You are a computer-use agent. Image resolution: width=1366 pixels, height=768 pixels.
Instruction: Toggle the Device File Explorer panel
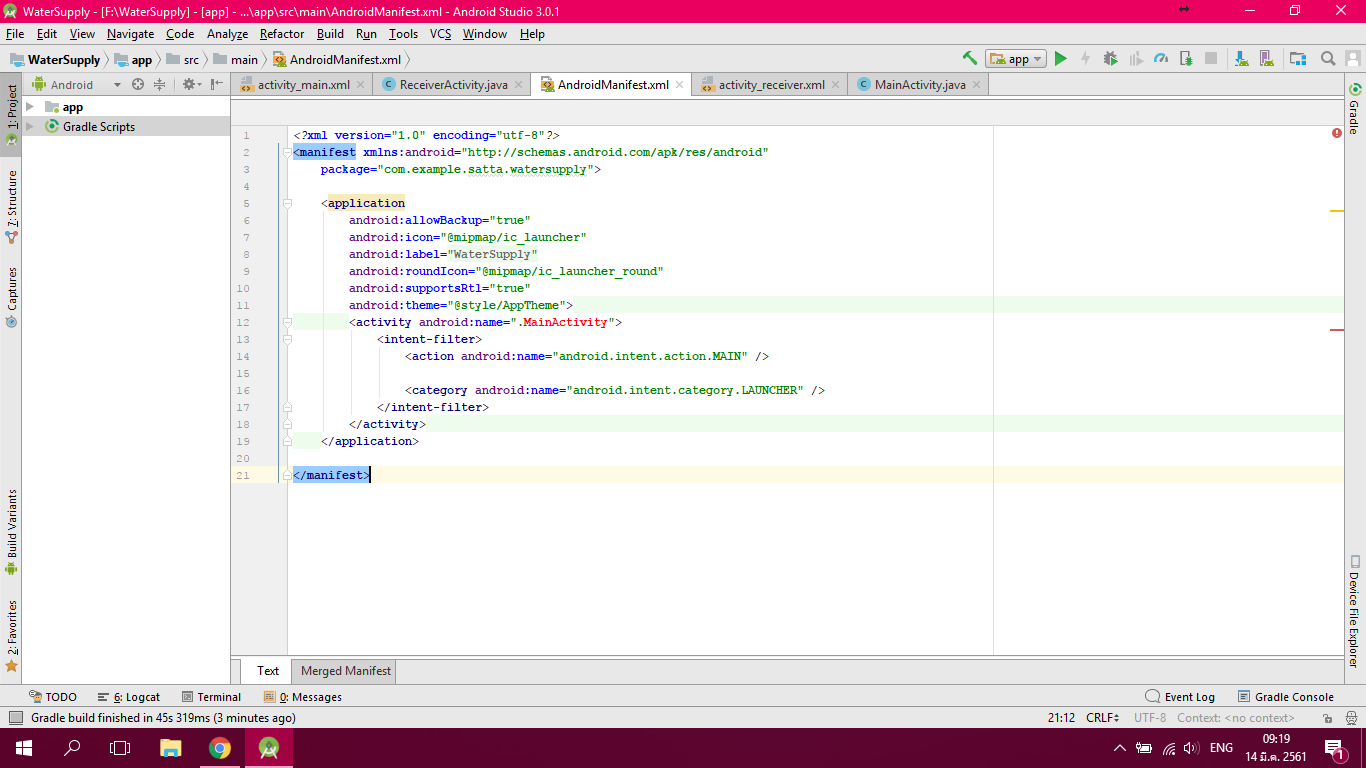coord(1354,611)
